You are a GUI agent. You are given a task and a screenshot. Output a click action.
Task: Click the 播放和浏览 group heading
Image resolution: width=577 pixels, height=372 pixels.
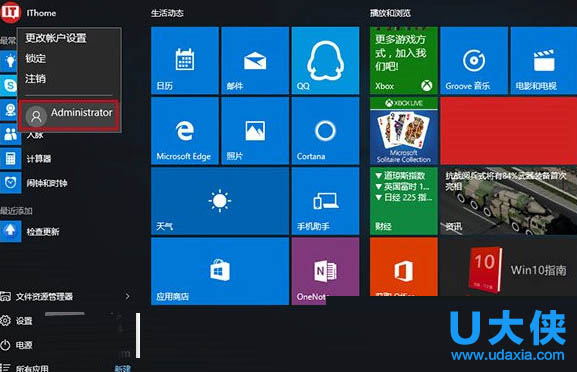(390, 13)
